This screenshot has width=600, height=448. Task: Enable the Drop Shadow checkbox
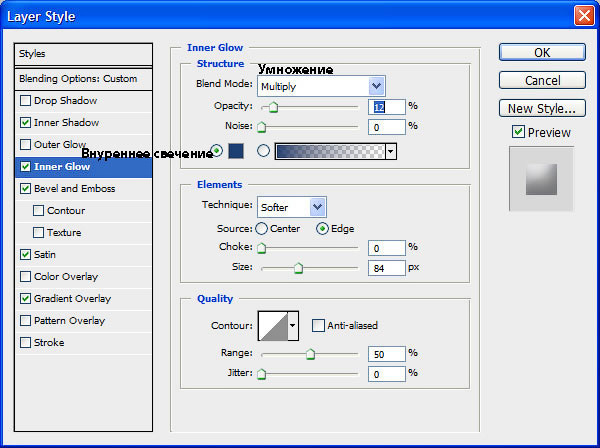tap(25, 101)
